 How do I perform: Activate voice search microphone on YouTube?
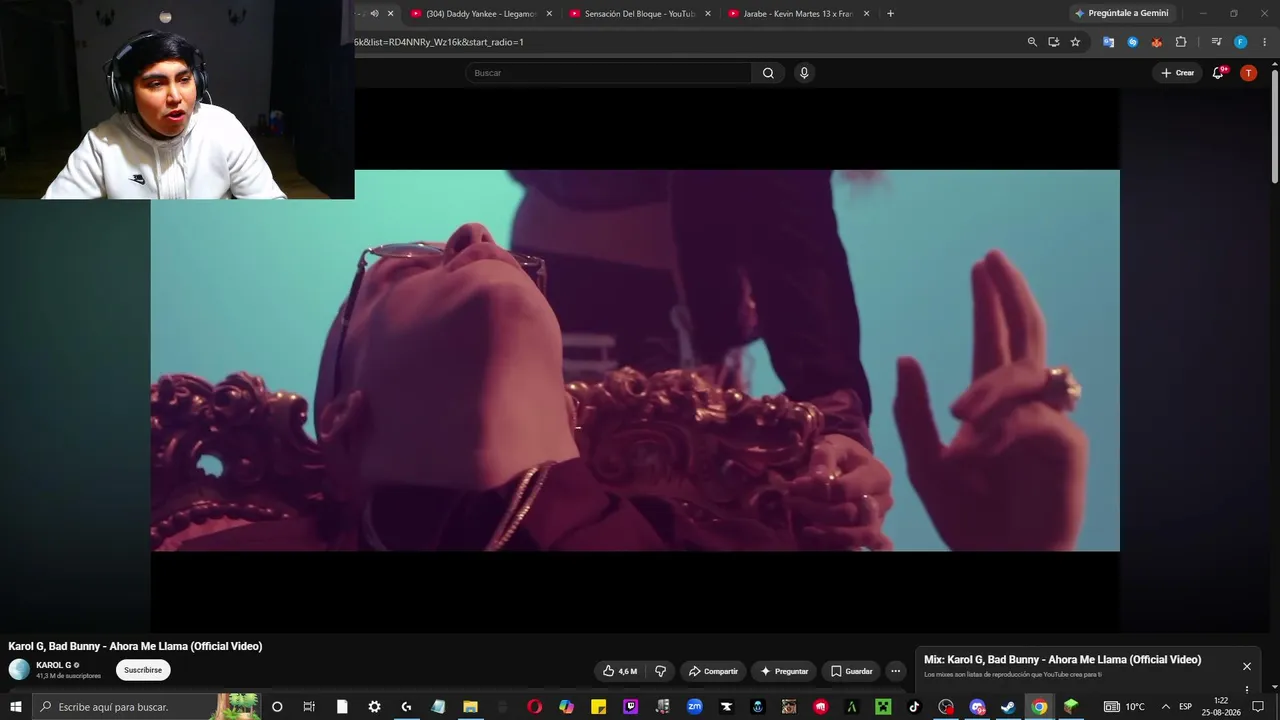(x=803, y=73)
